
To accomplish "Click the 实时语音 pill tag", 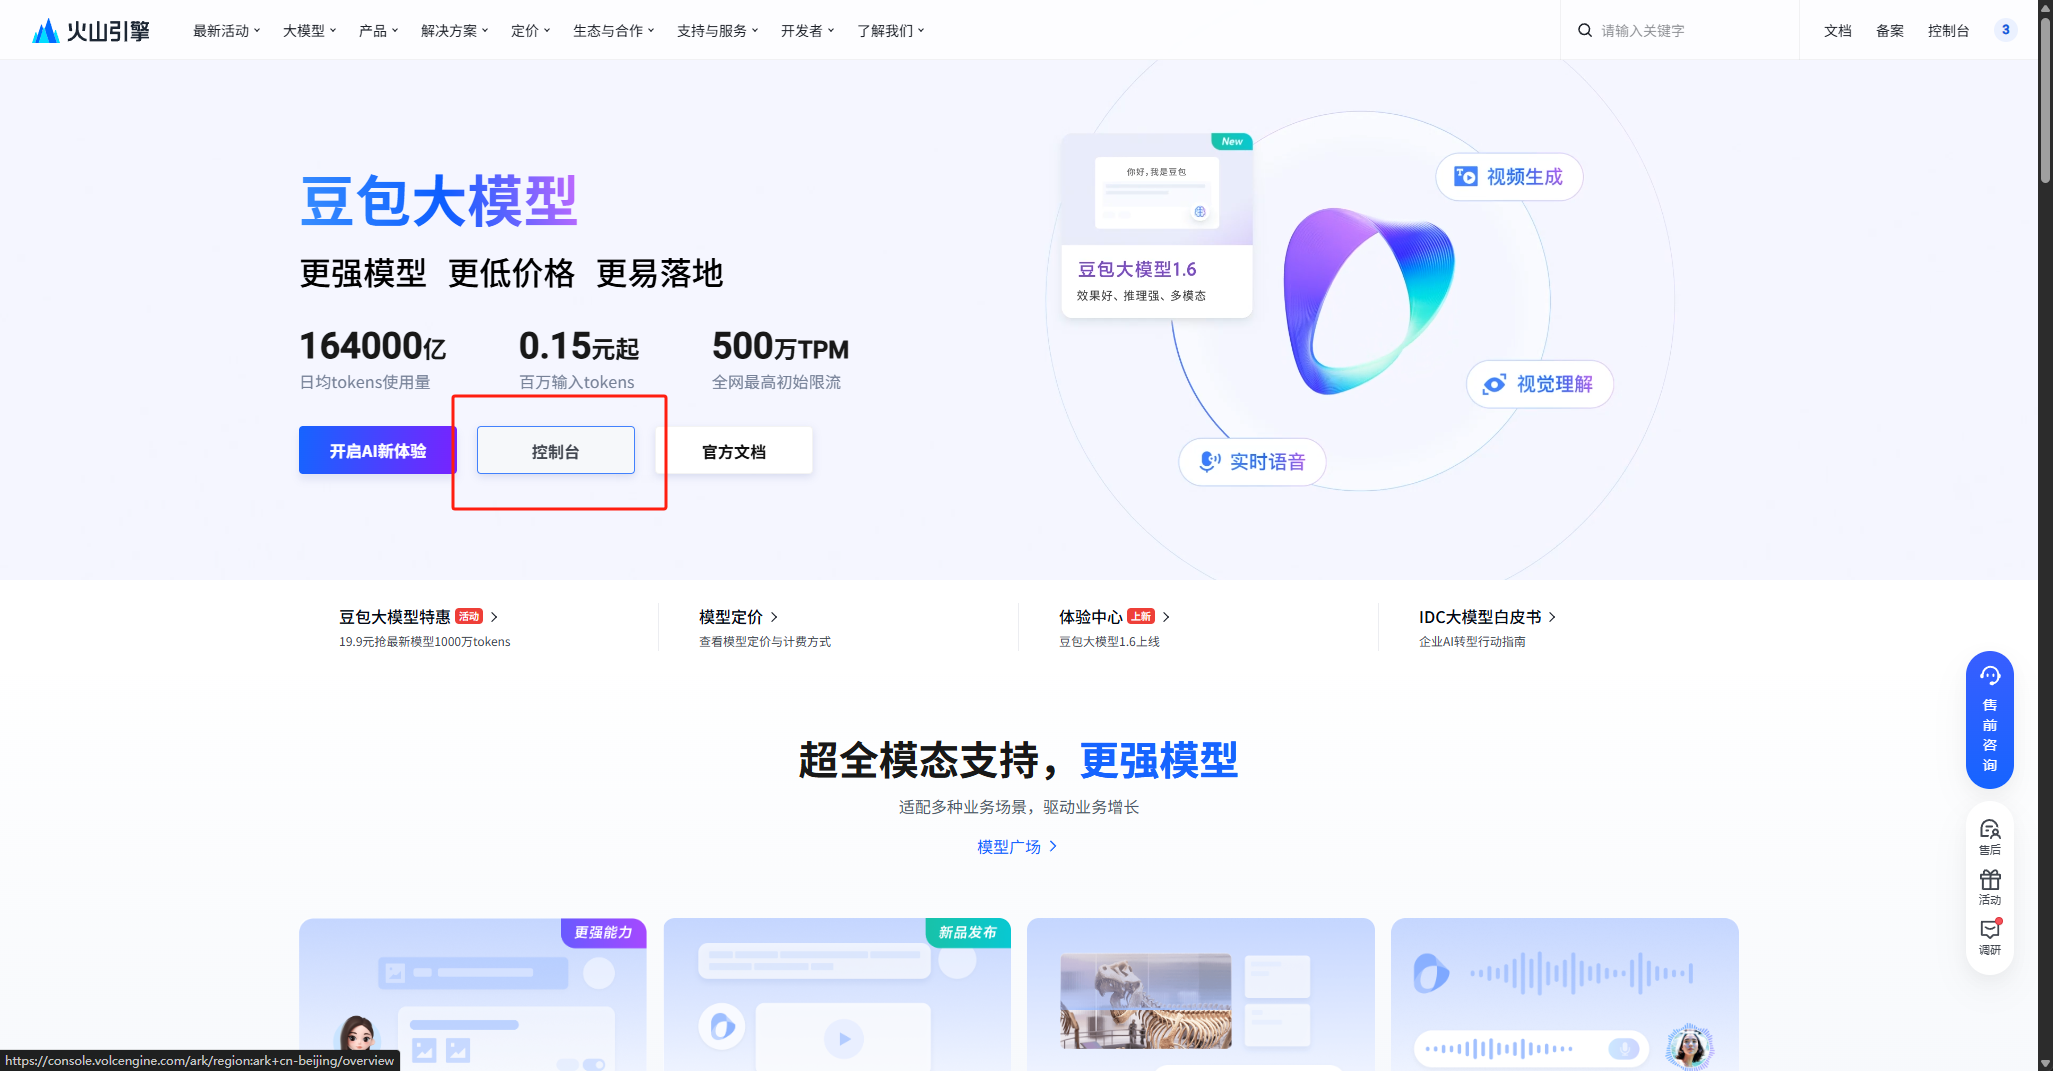I will [x=1253, y=461].
